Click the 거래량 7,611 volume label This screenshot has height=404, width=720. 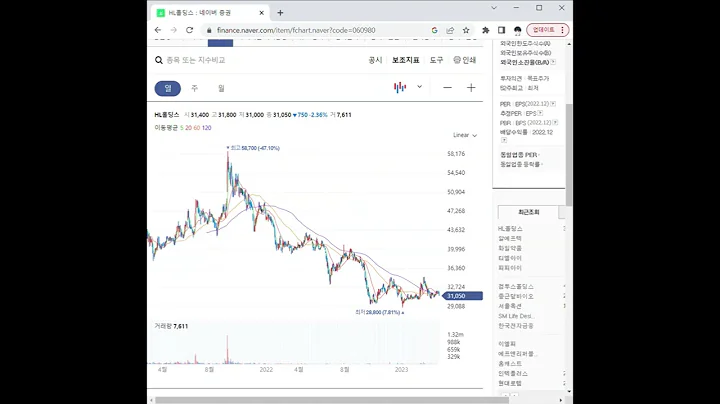click(x=171, y=326)
